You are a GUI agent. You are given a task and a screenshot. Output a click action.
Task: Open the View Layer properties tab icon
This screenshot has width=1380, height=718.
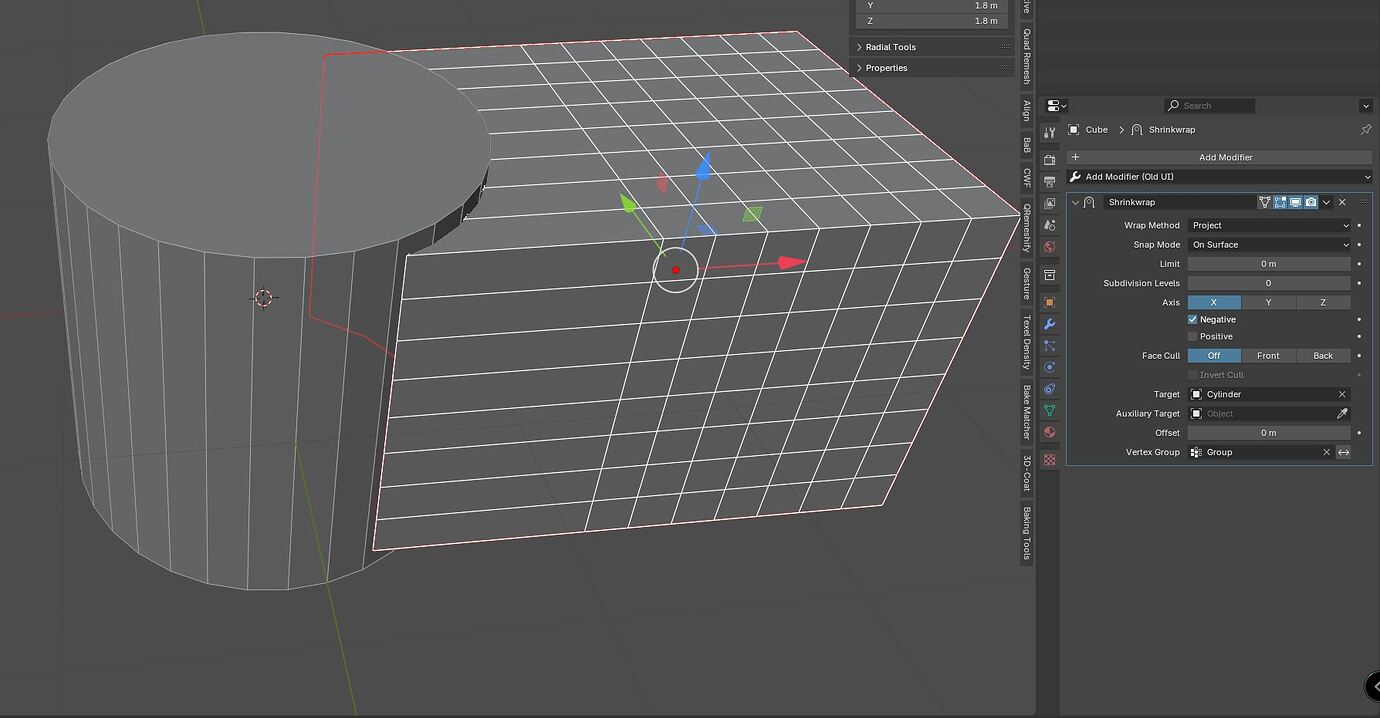click(1049, 204)
